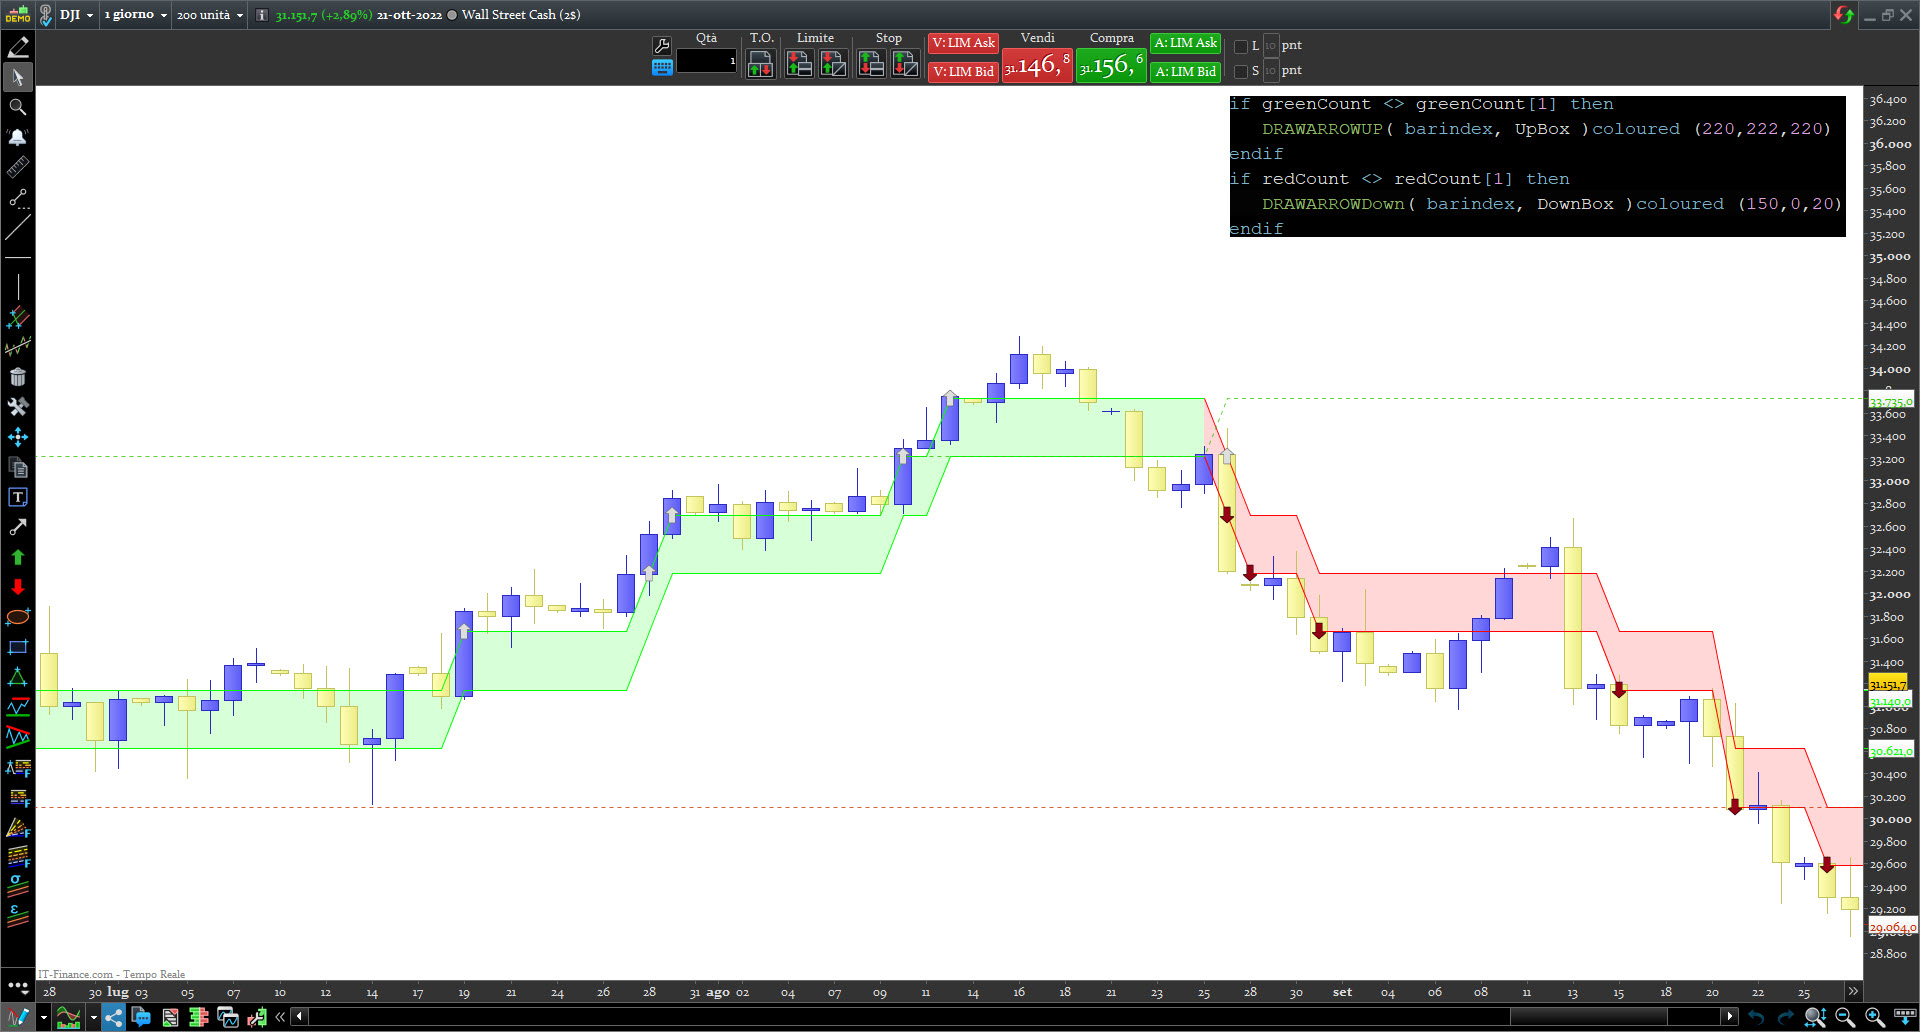
Task: Select the epsilon regression channel tool
Action: click(x=18, y=915)
